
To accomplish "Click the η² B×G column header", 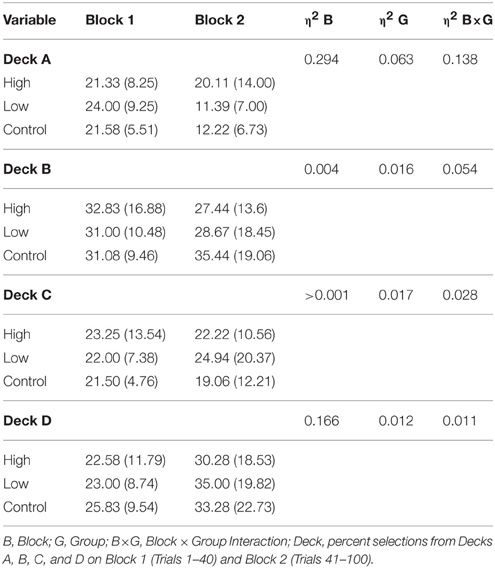I will point(468,19).
